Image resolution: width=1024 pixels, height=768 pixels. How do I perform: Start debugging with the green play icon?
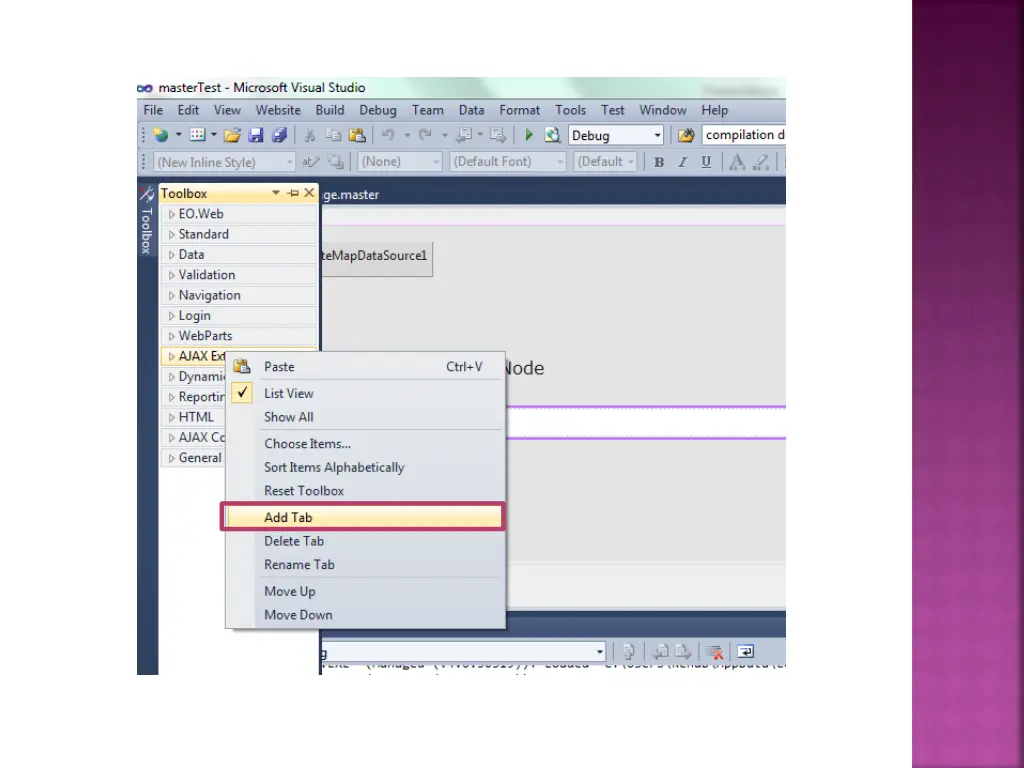(529, 135)
